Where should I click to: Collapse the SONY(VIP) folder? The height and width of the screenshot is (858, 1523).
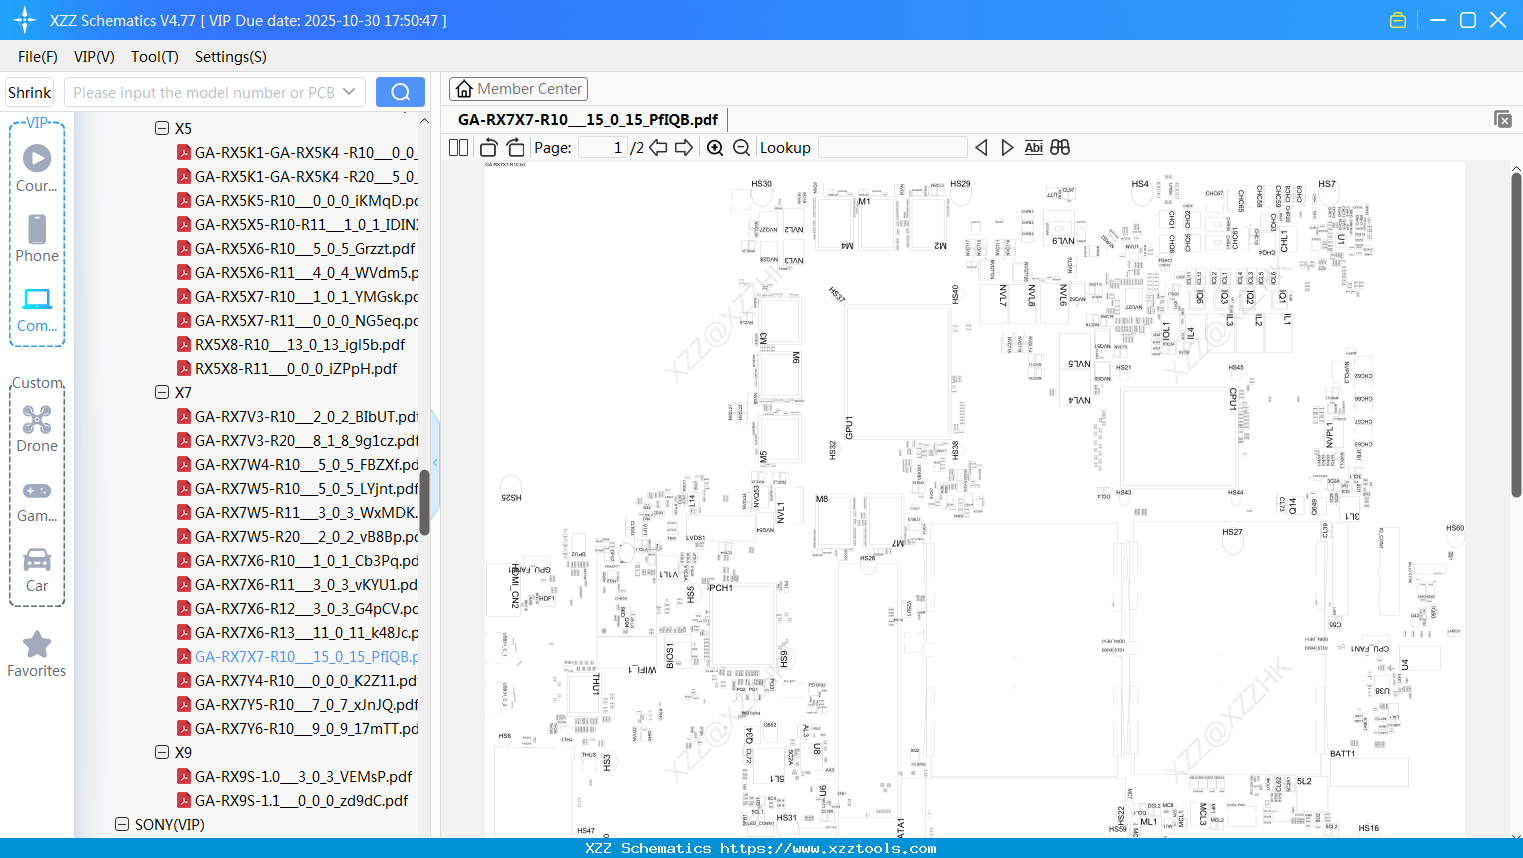[122, 824]
